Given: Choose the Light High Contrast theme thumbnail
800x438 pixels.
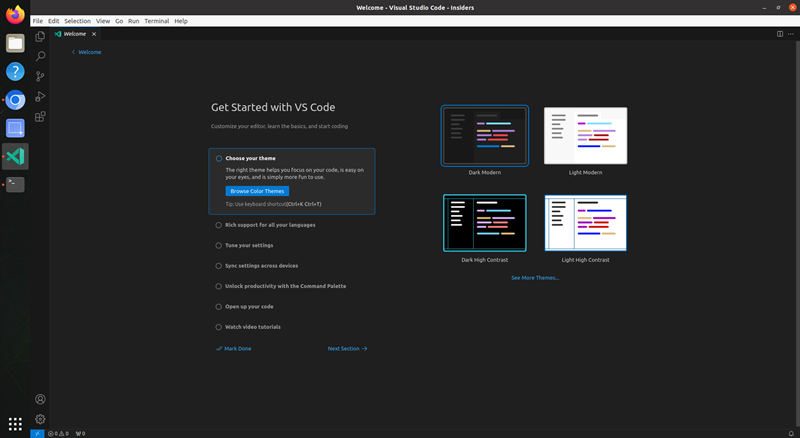Looking at the screenshot, I should tap(585, 223).
